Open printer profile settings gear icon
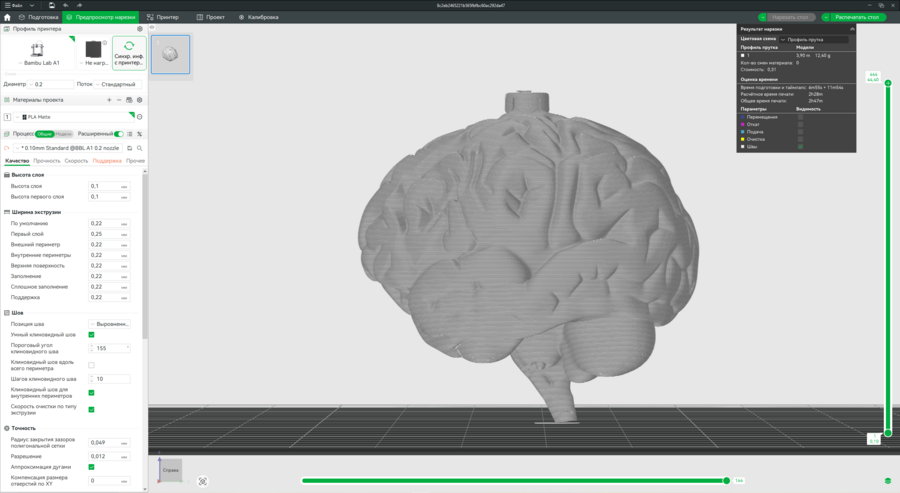The width and height of the screenshot is (900, 493). point(139,29)
